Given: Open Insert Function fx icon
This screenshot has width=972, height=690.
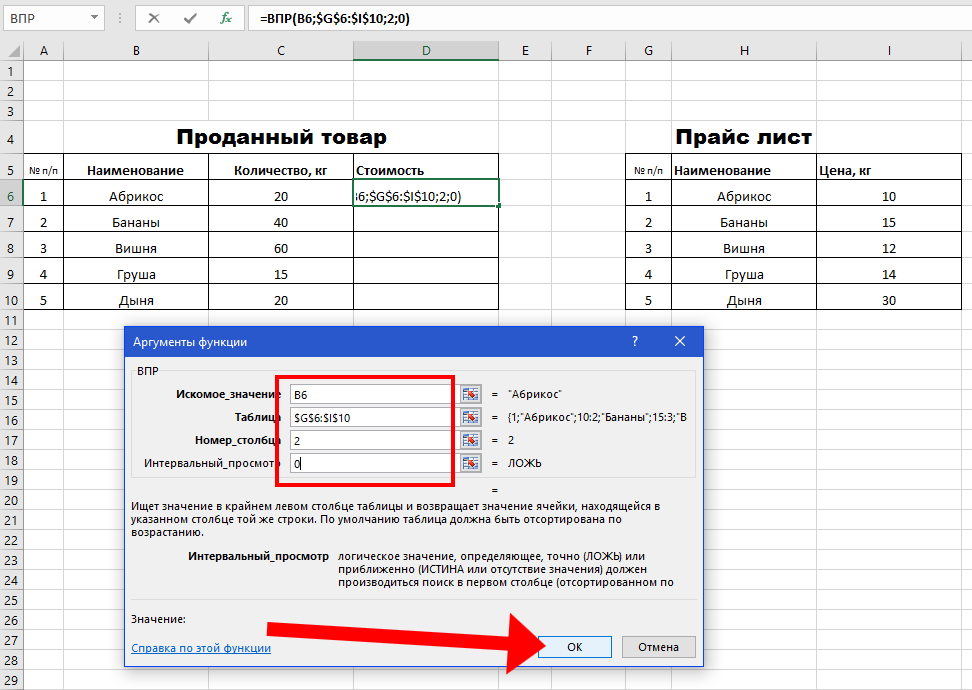Looking at the screenshot, I should (x=226, y=18).
